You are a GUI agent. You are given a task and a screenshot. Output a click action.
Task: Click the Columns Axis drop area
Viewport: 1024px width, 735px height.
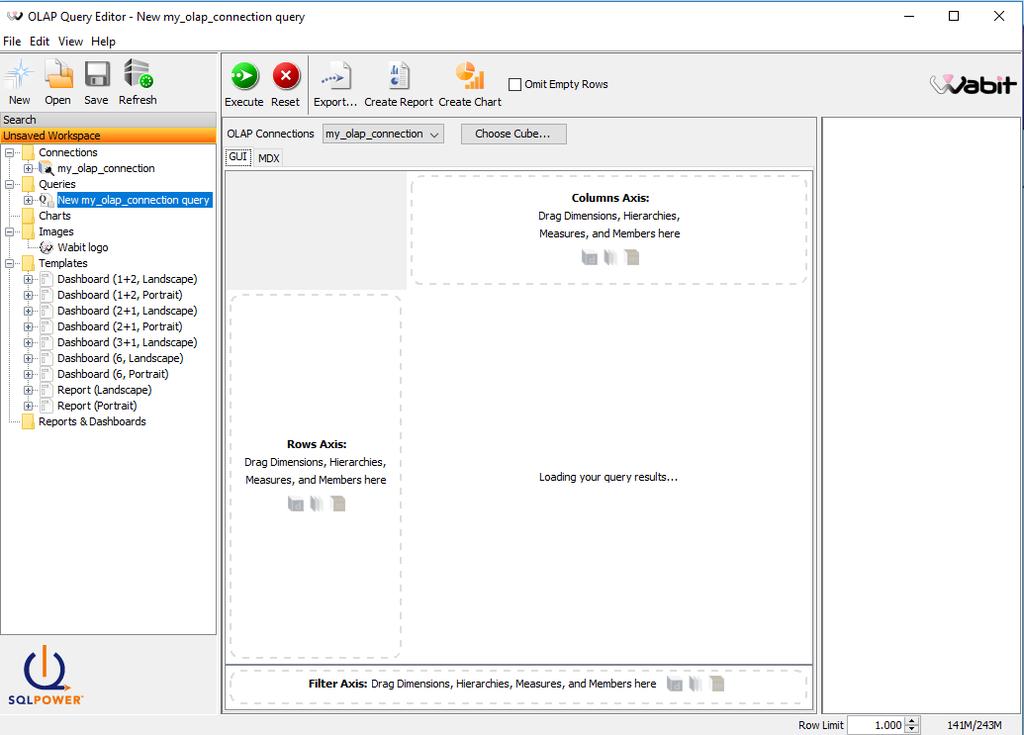[x=609, y=229]
